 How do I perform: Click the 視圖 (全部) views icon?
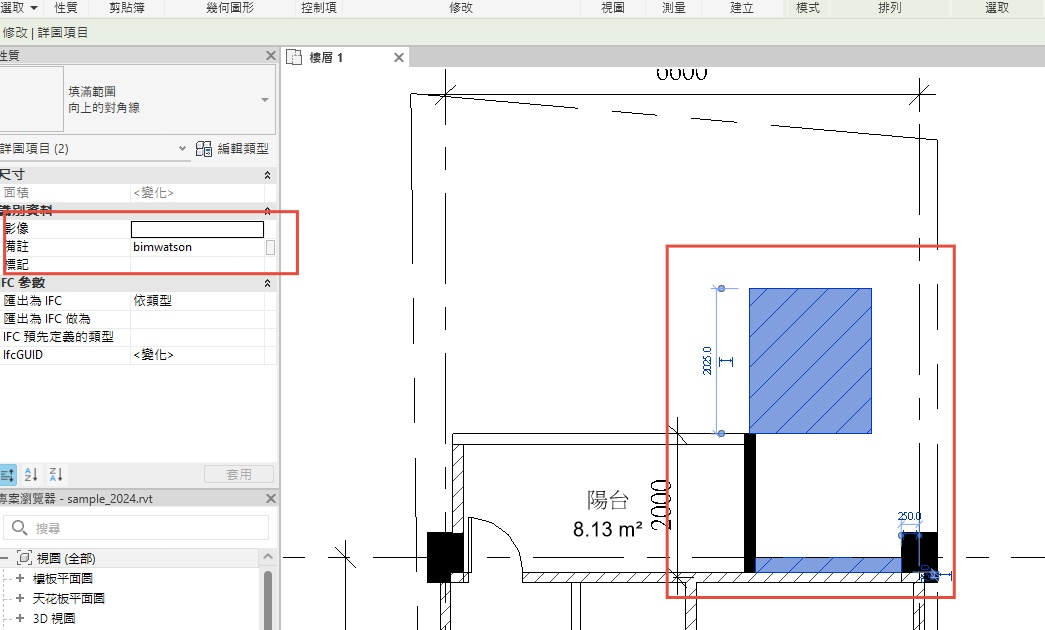[x=25, y=558]
